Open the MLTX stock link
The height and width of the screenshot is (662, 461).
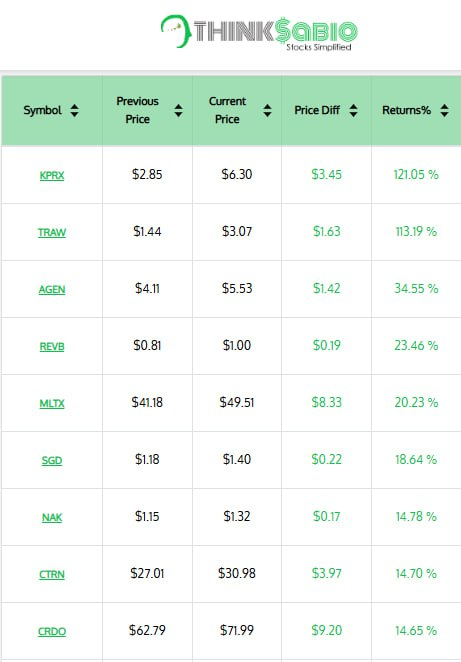click(52, 403)
